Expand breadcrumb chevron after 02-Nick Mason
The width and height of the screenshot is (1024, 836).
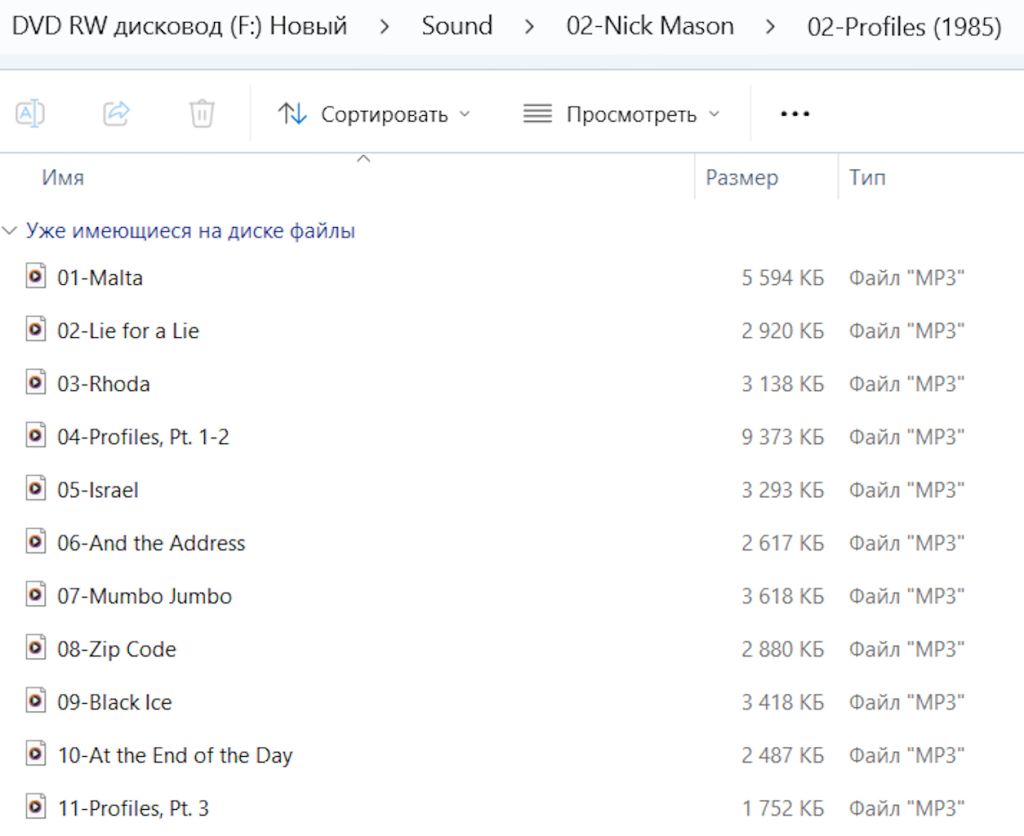[x=771, y=27]
